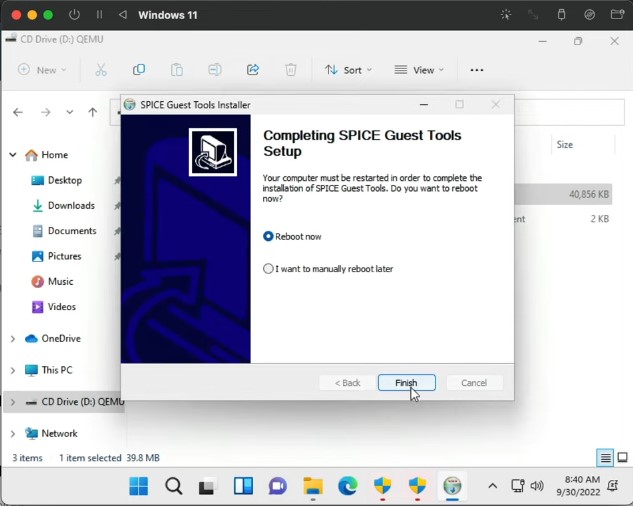Click the Delete trash icon
The image size is (633, 506).
tap(291, 70)
